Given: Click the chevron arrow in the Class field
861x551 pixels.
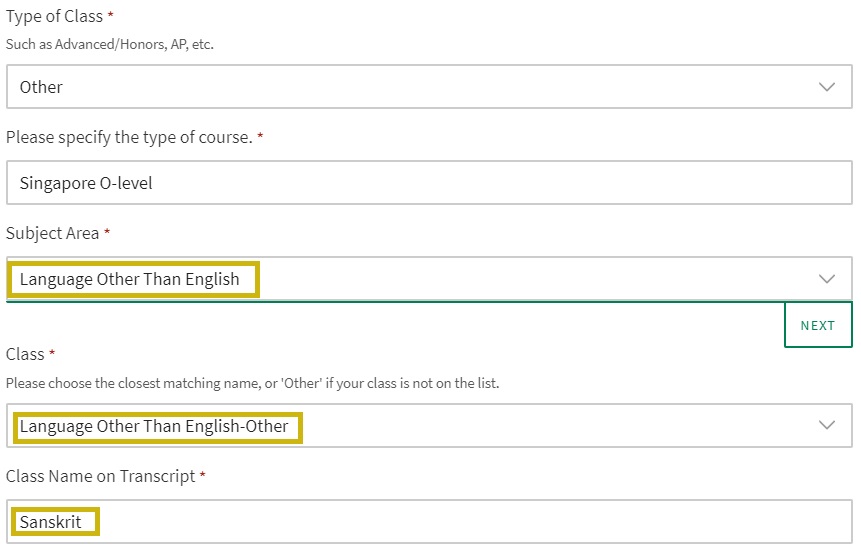Looking at the screenshot, I should click(827, 425).
